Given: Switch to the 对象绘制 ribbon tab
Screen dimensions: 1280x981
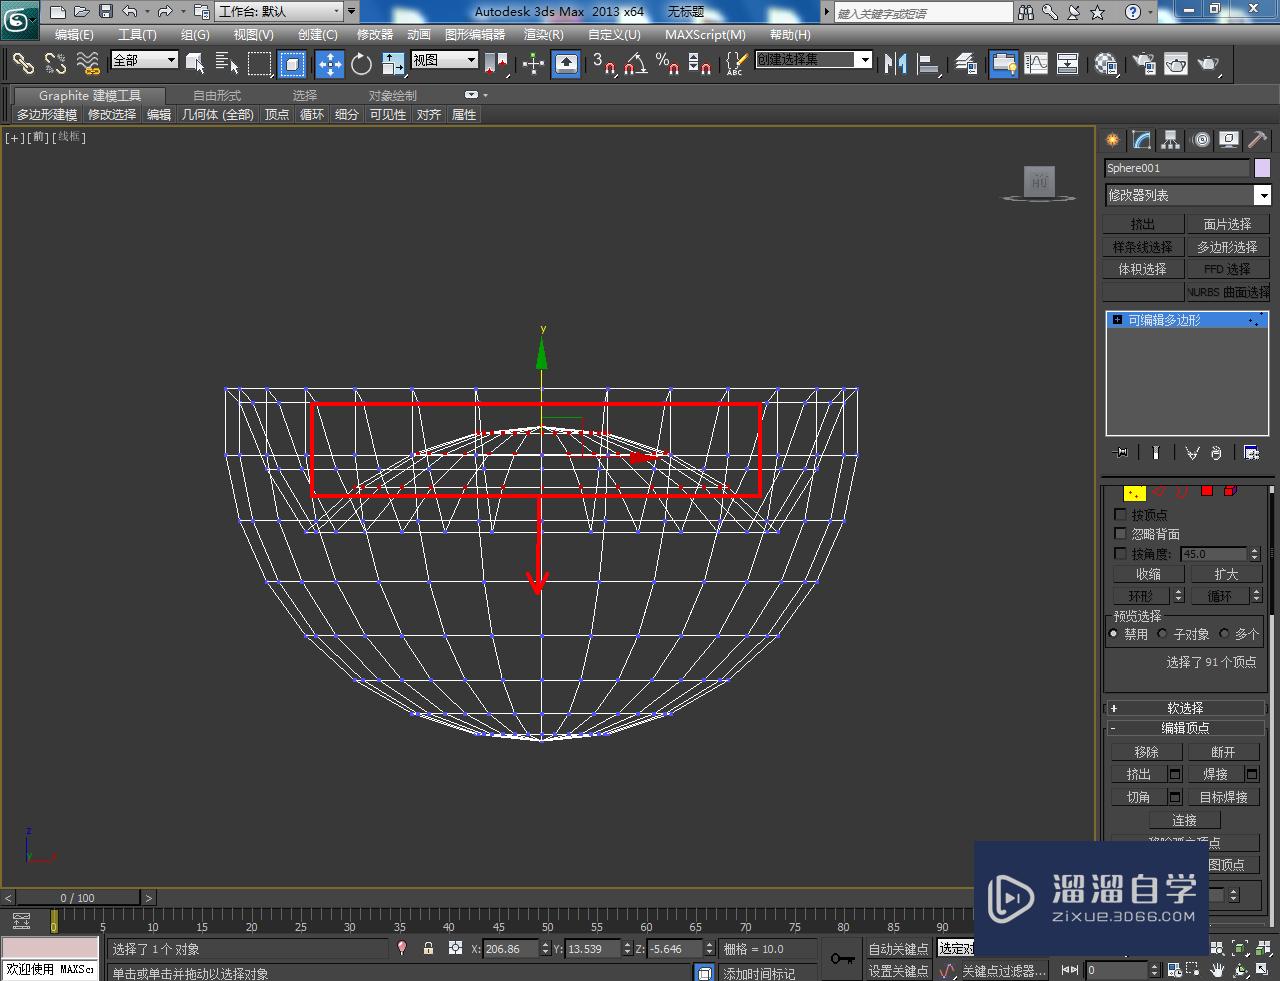Looking at the screenshot, I should tap(392, 96).
